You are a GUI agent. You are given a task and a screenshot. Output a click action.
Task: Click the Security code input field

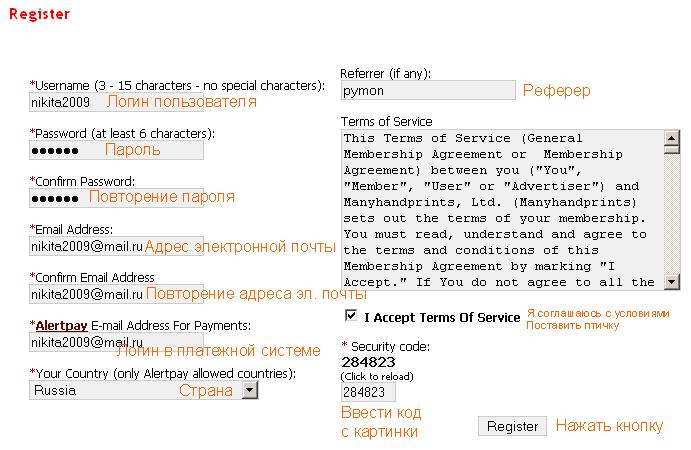pos(368,392)
